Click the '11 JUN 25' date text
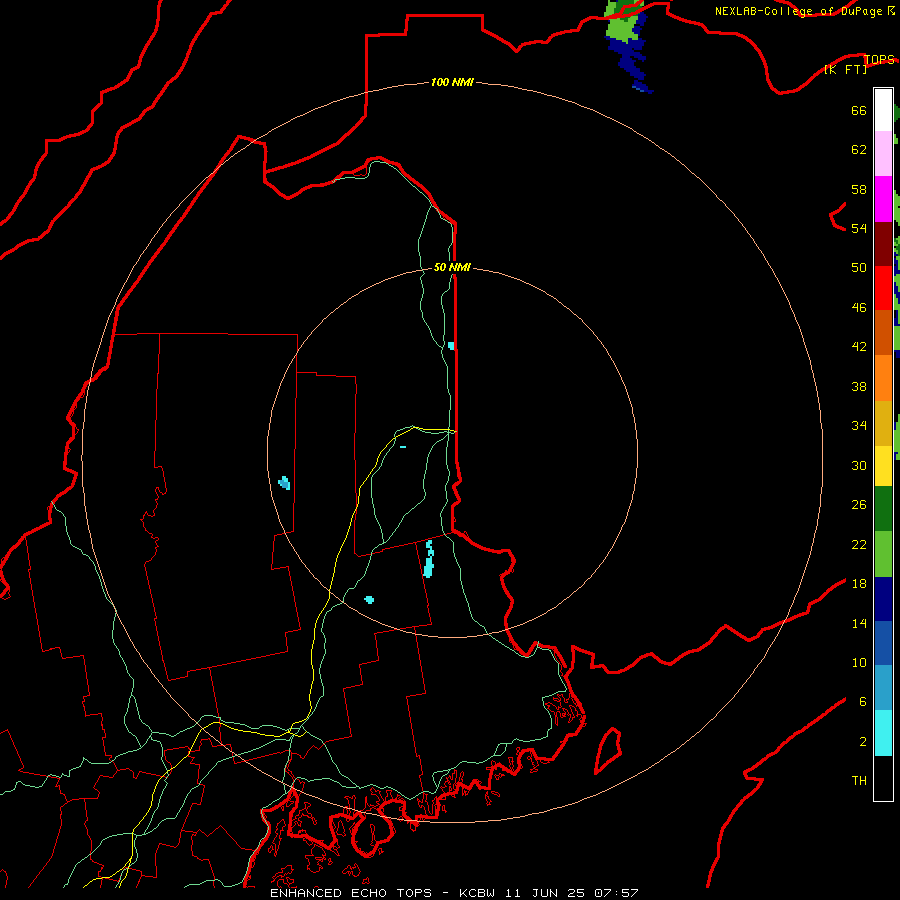The image size is (900, 900). click(545, 893)
